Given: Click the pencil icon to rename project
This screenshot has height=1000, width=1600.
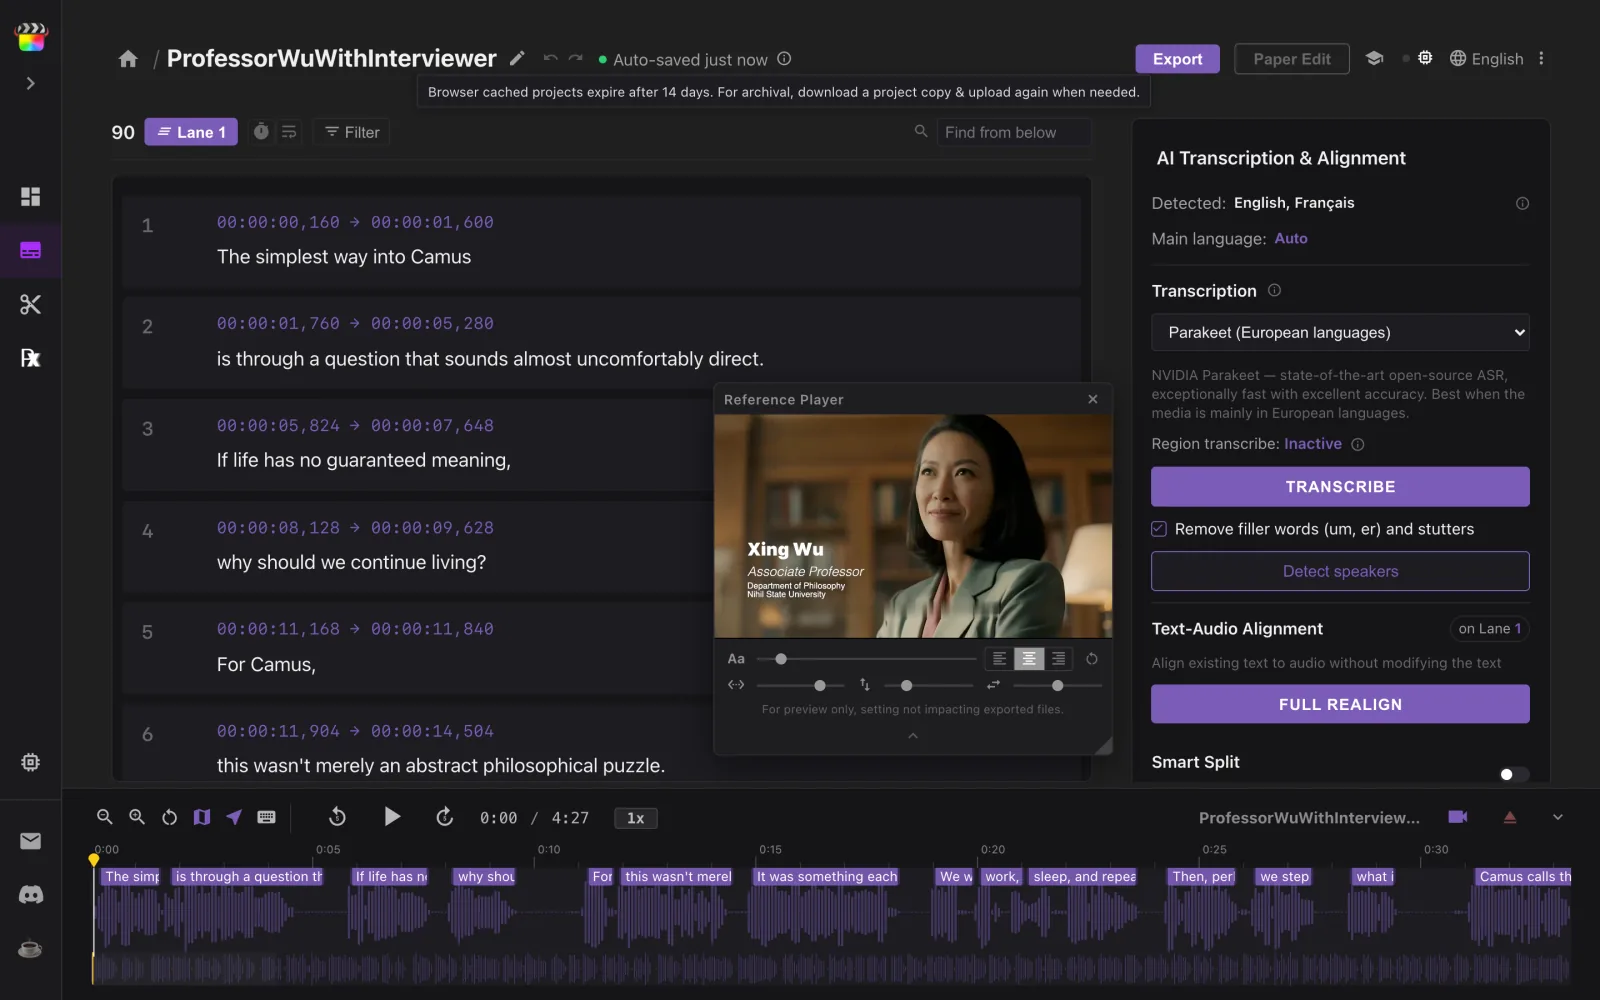Looking at the screenshot, I should click(517, 58).
